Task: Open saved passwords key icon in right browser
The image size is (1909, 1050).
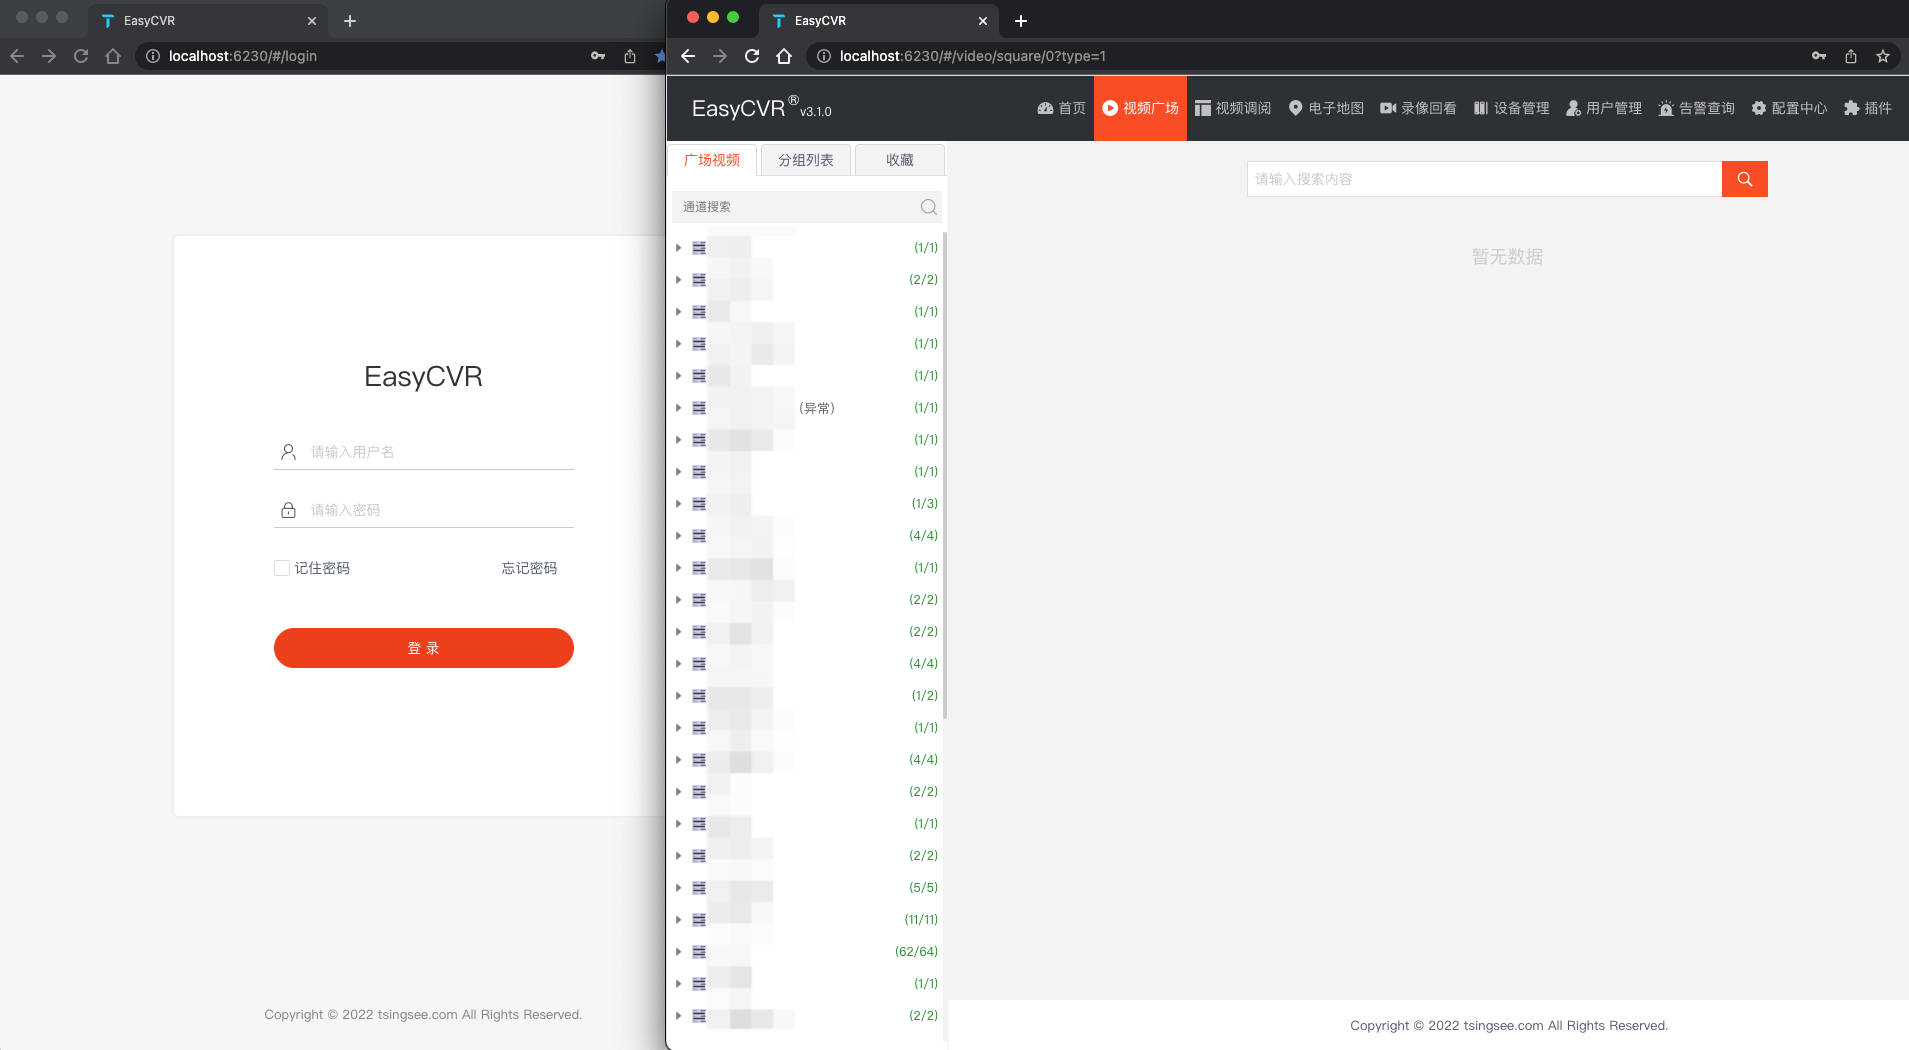Action: tap(1819, 56)
